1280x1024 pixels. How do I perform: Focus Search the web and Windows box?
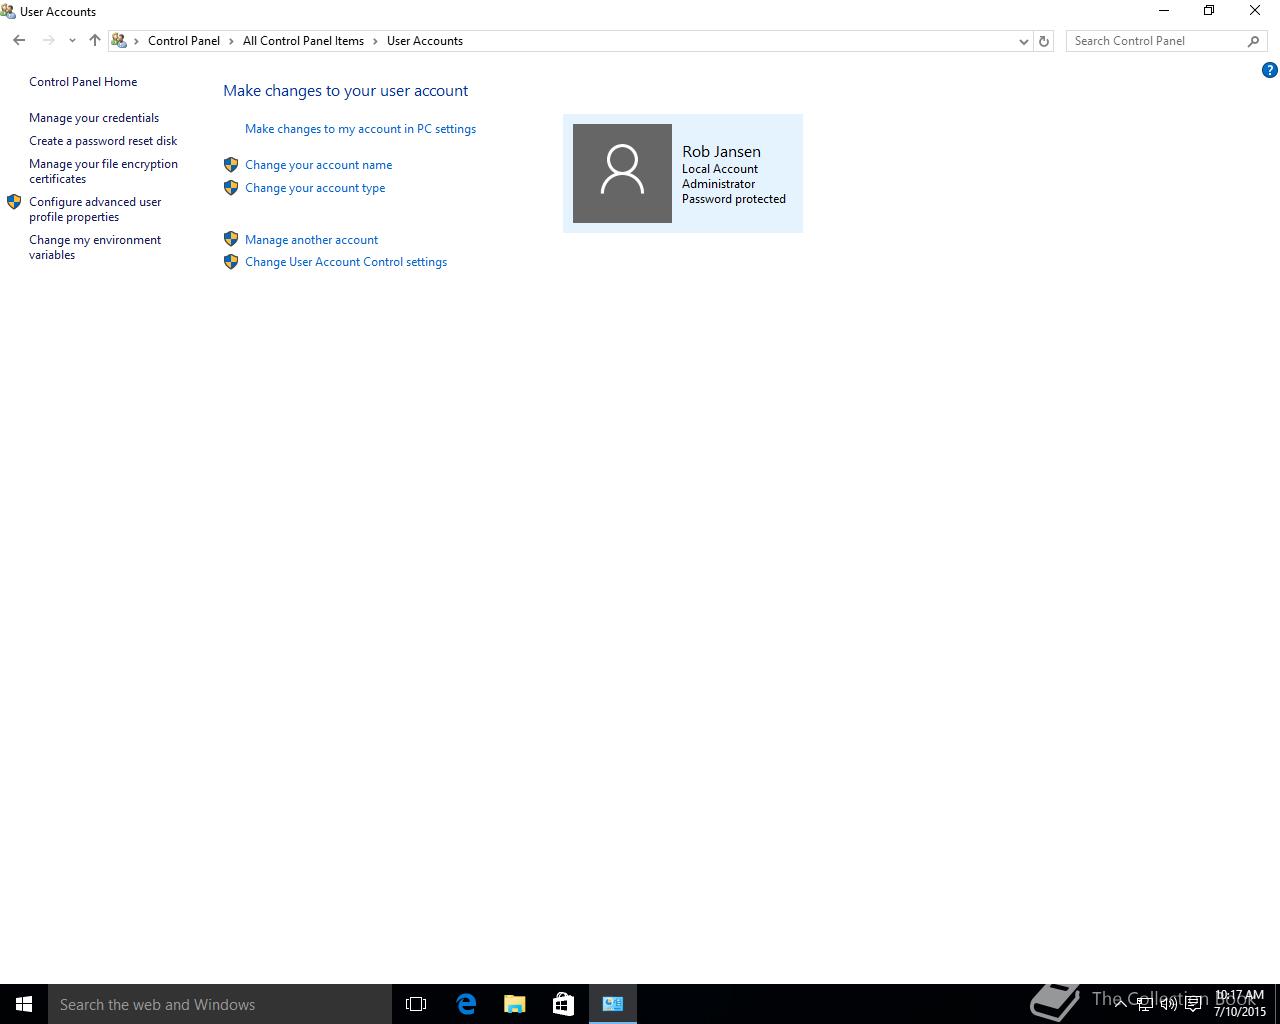tap(220, 1004)
